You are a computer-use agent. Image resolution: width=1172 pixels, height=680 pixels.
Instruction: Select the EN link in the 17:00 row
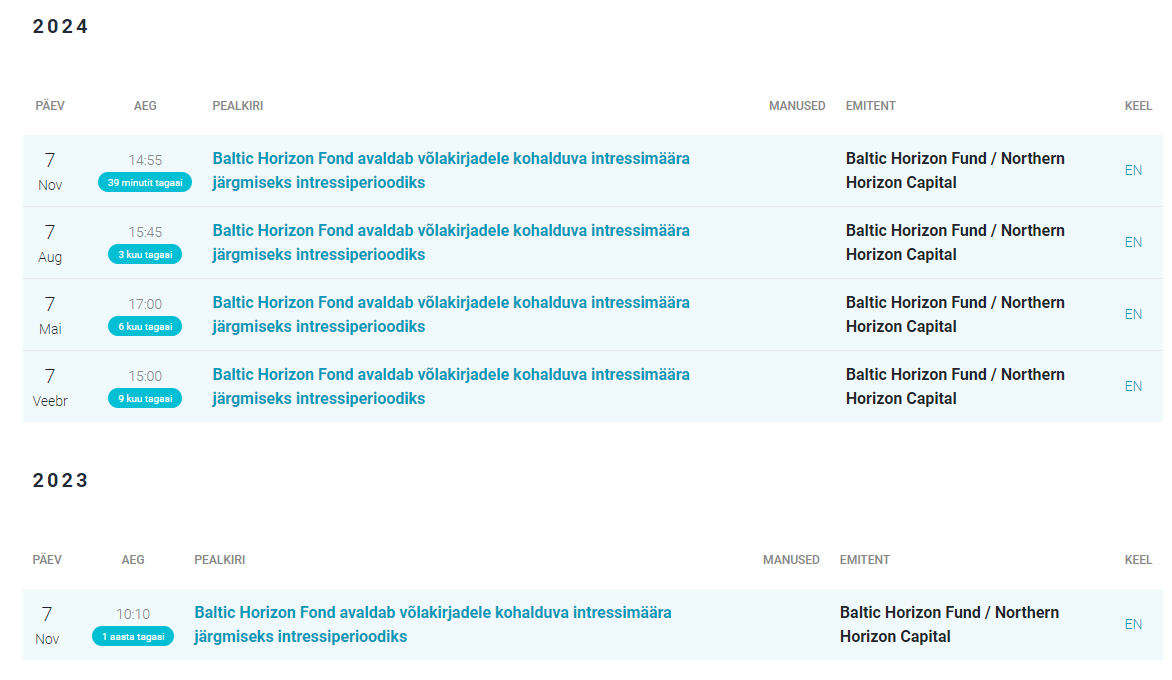tap(1133, 314)
